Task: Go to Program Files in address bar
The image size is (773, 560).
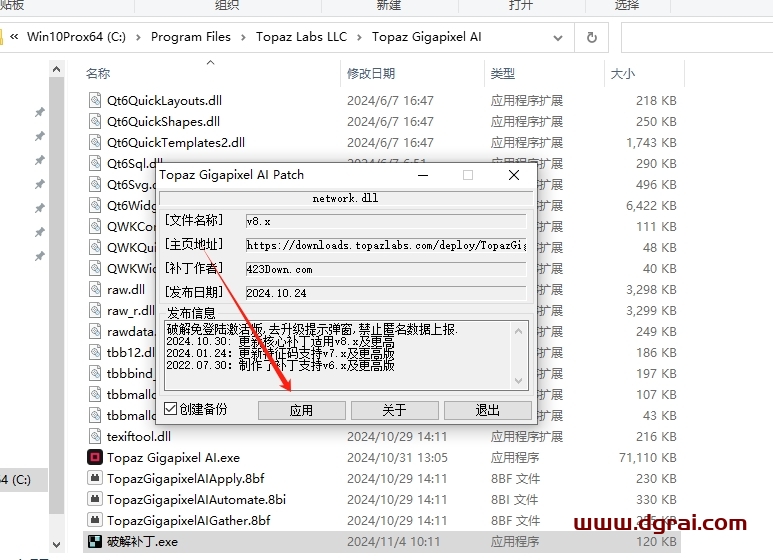Action: click(x=191, y=37)
